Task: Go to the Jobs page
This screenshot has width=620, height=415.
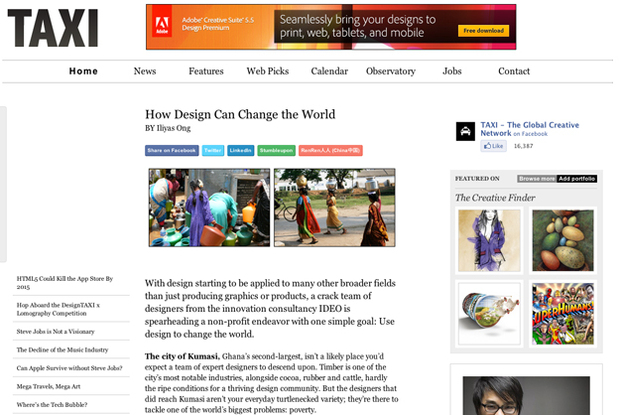Action: [x=452, y=71]
